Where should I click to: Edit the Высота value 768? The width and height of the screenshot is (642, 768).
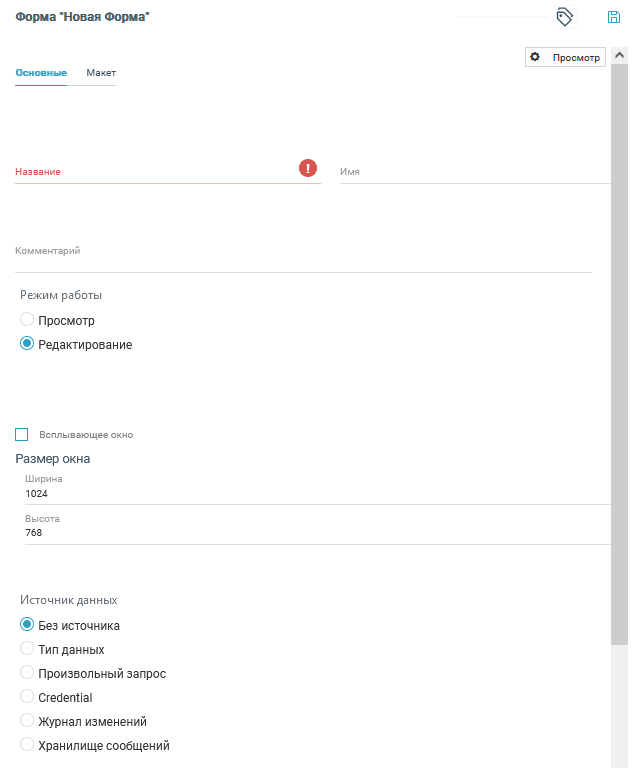(x=300, y=533)
